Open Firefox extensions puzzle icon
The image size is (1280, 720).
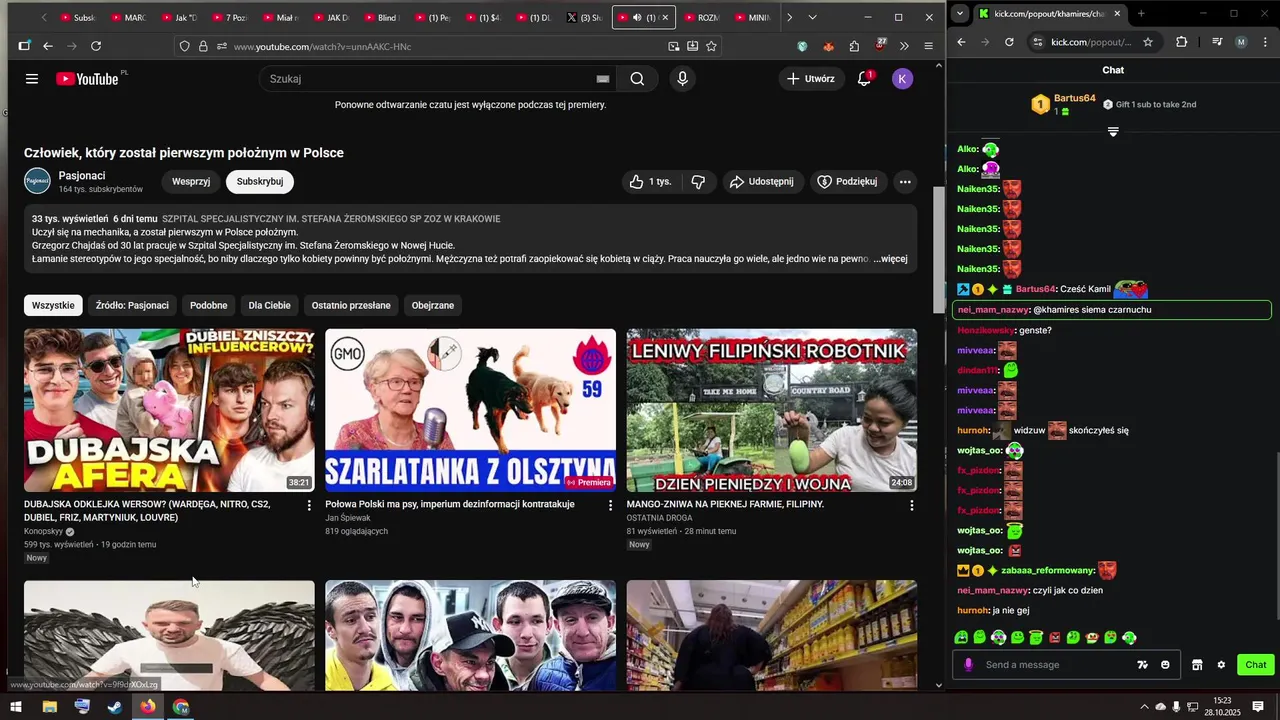click(x=854, y=46)
